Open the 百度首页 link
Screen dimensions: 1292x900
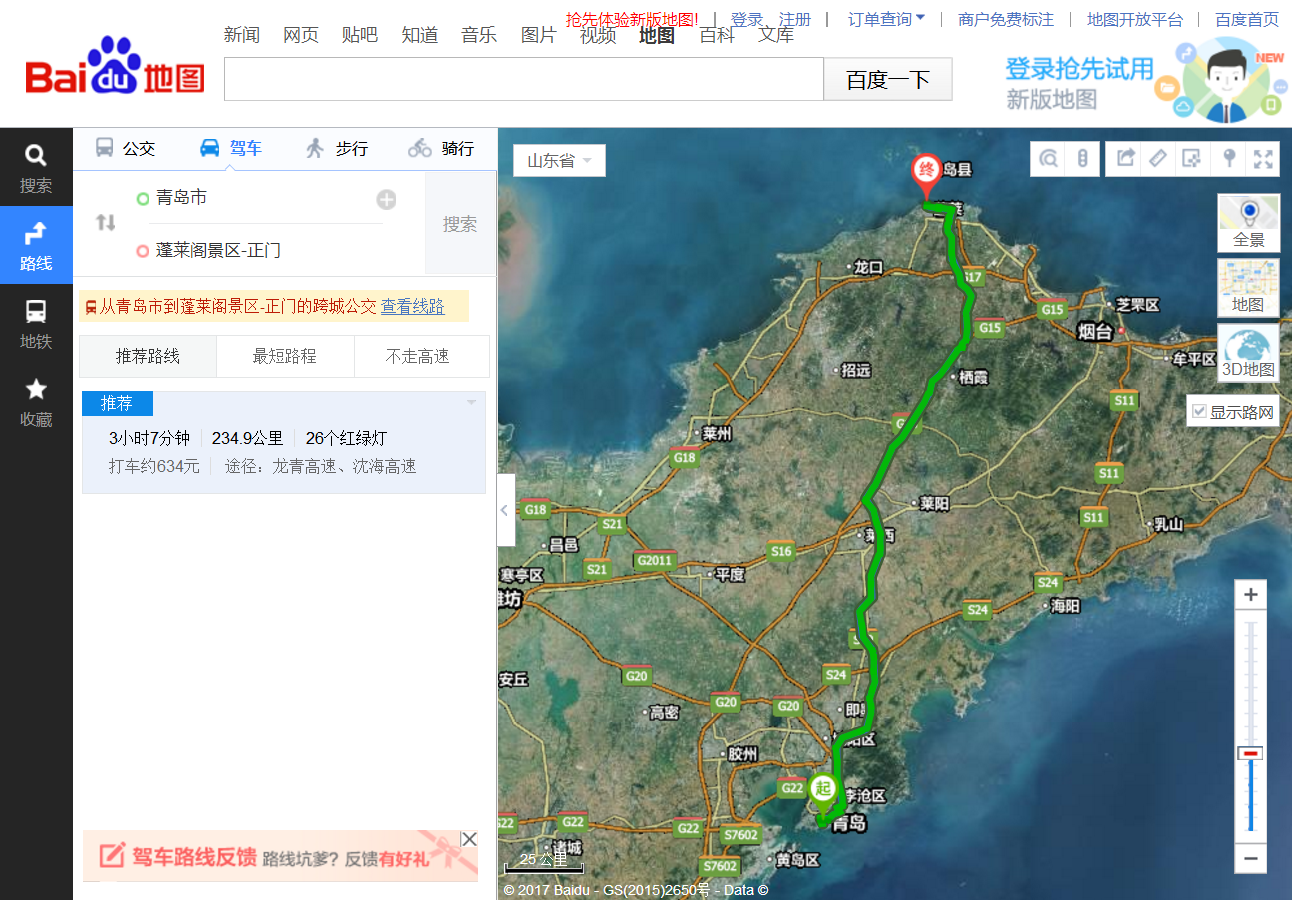(1247, 19)
